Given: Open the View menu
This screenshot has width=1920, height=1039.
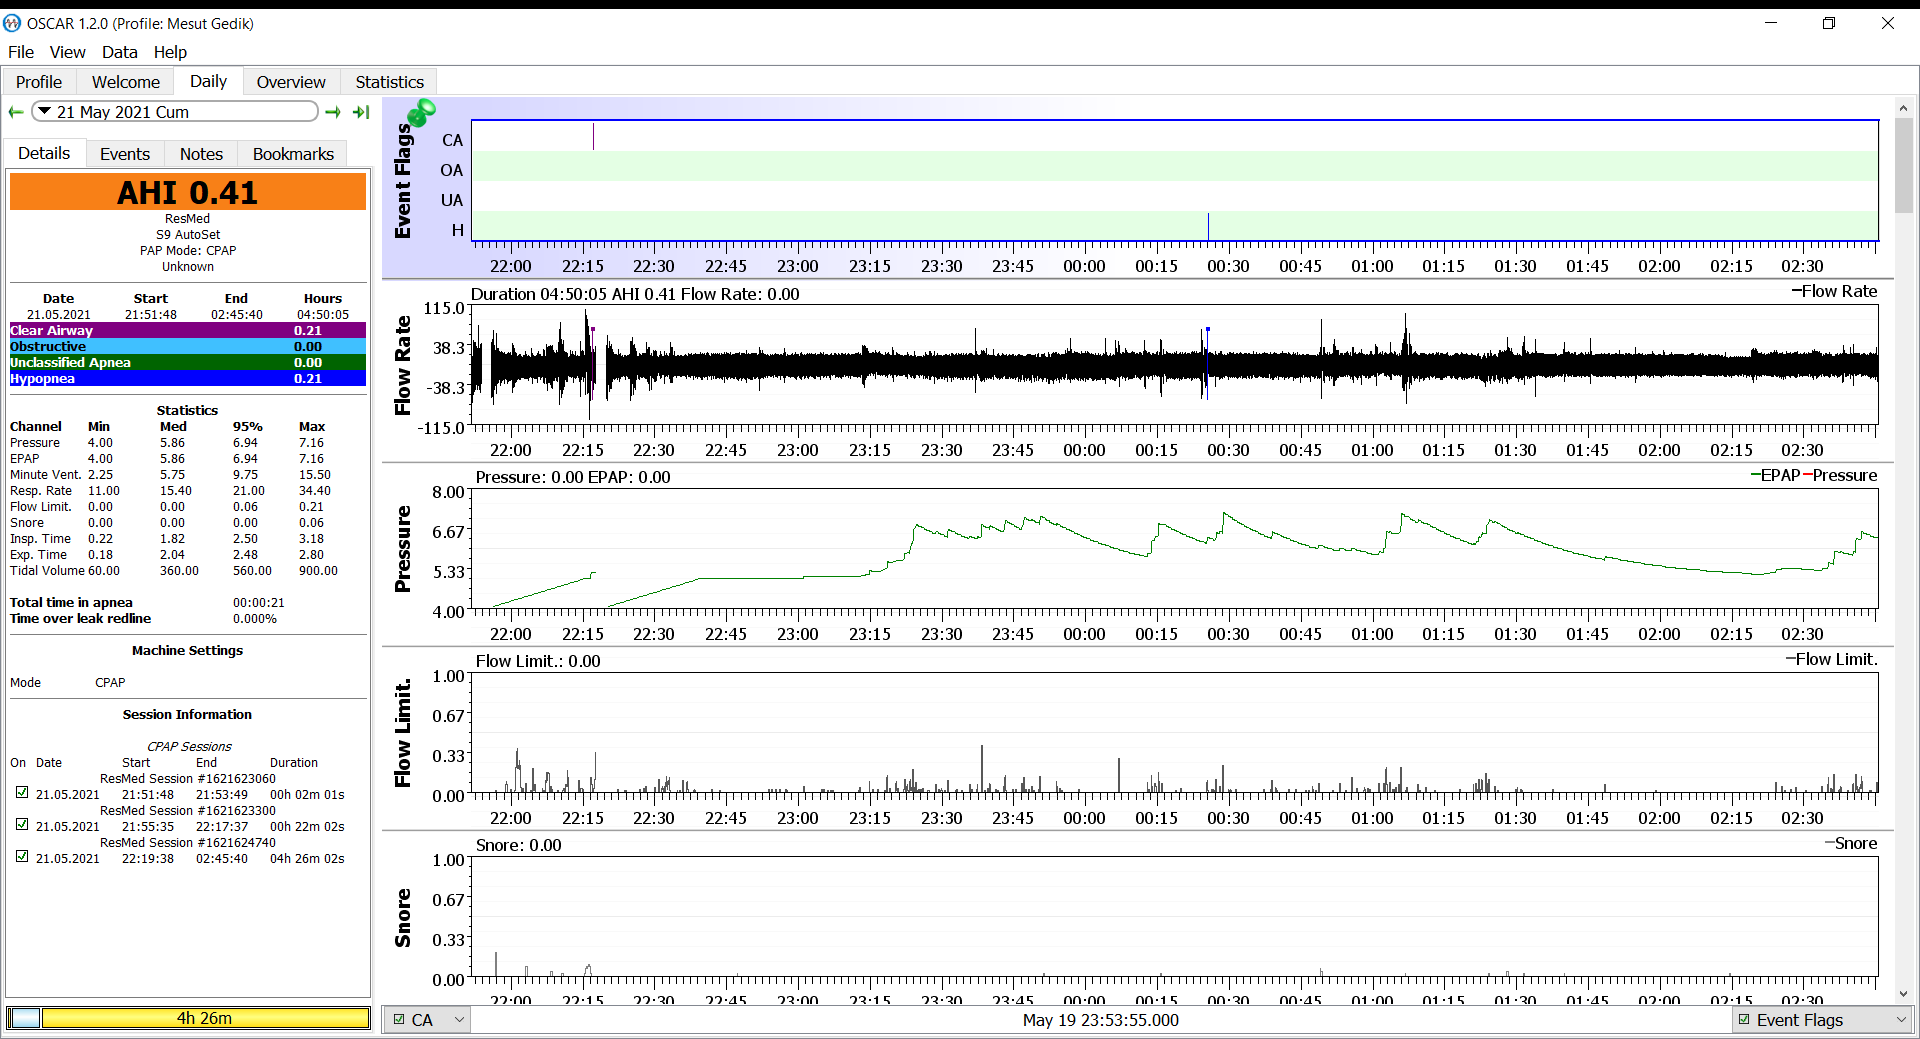Looking at the screenshot, I should coord(67,52).
